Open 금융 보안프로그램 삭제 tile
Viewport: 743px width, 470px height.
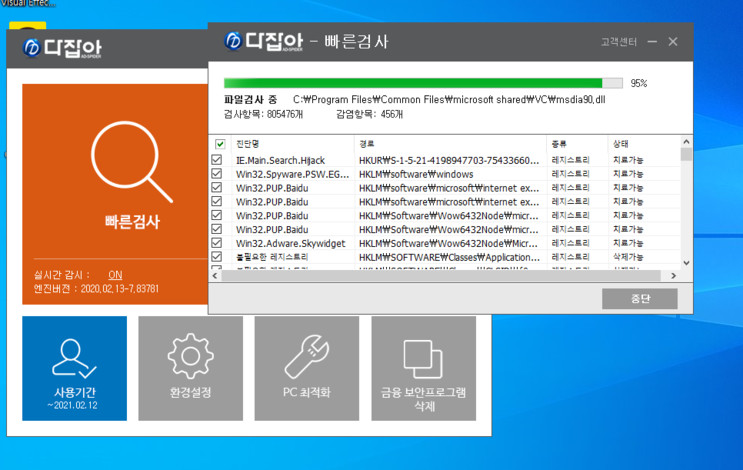pyautogui.click(x=424, y=368)
